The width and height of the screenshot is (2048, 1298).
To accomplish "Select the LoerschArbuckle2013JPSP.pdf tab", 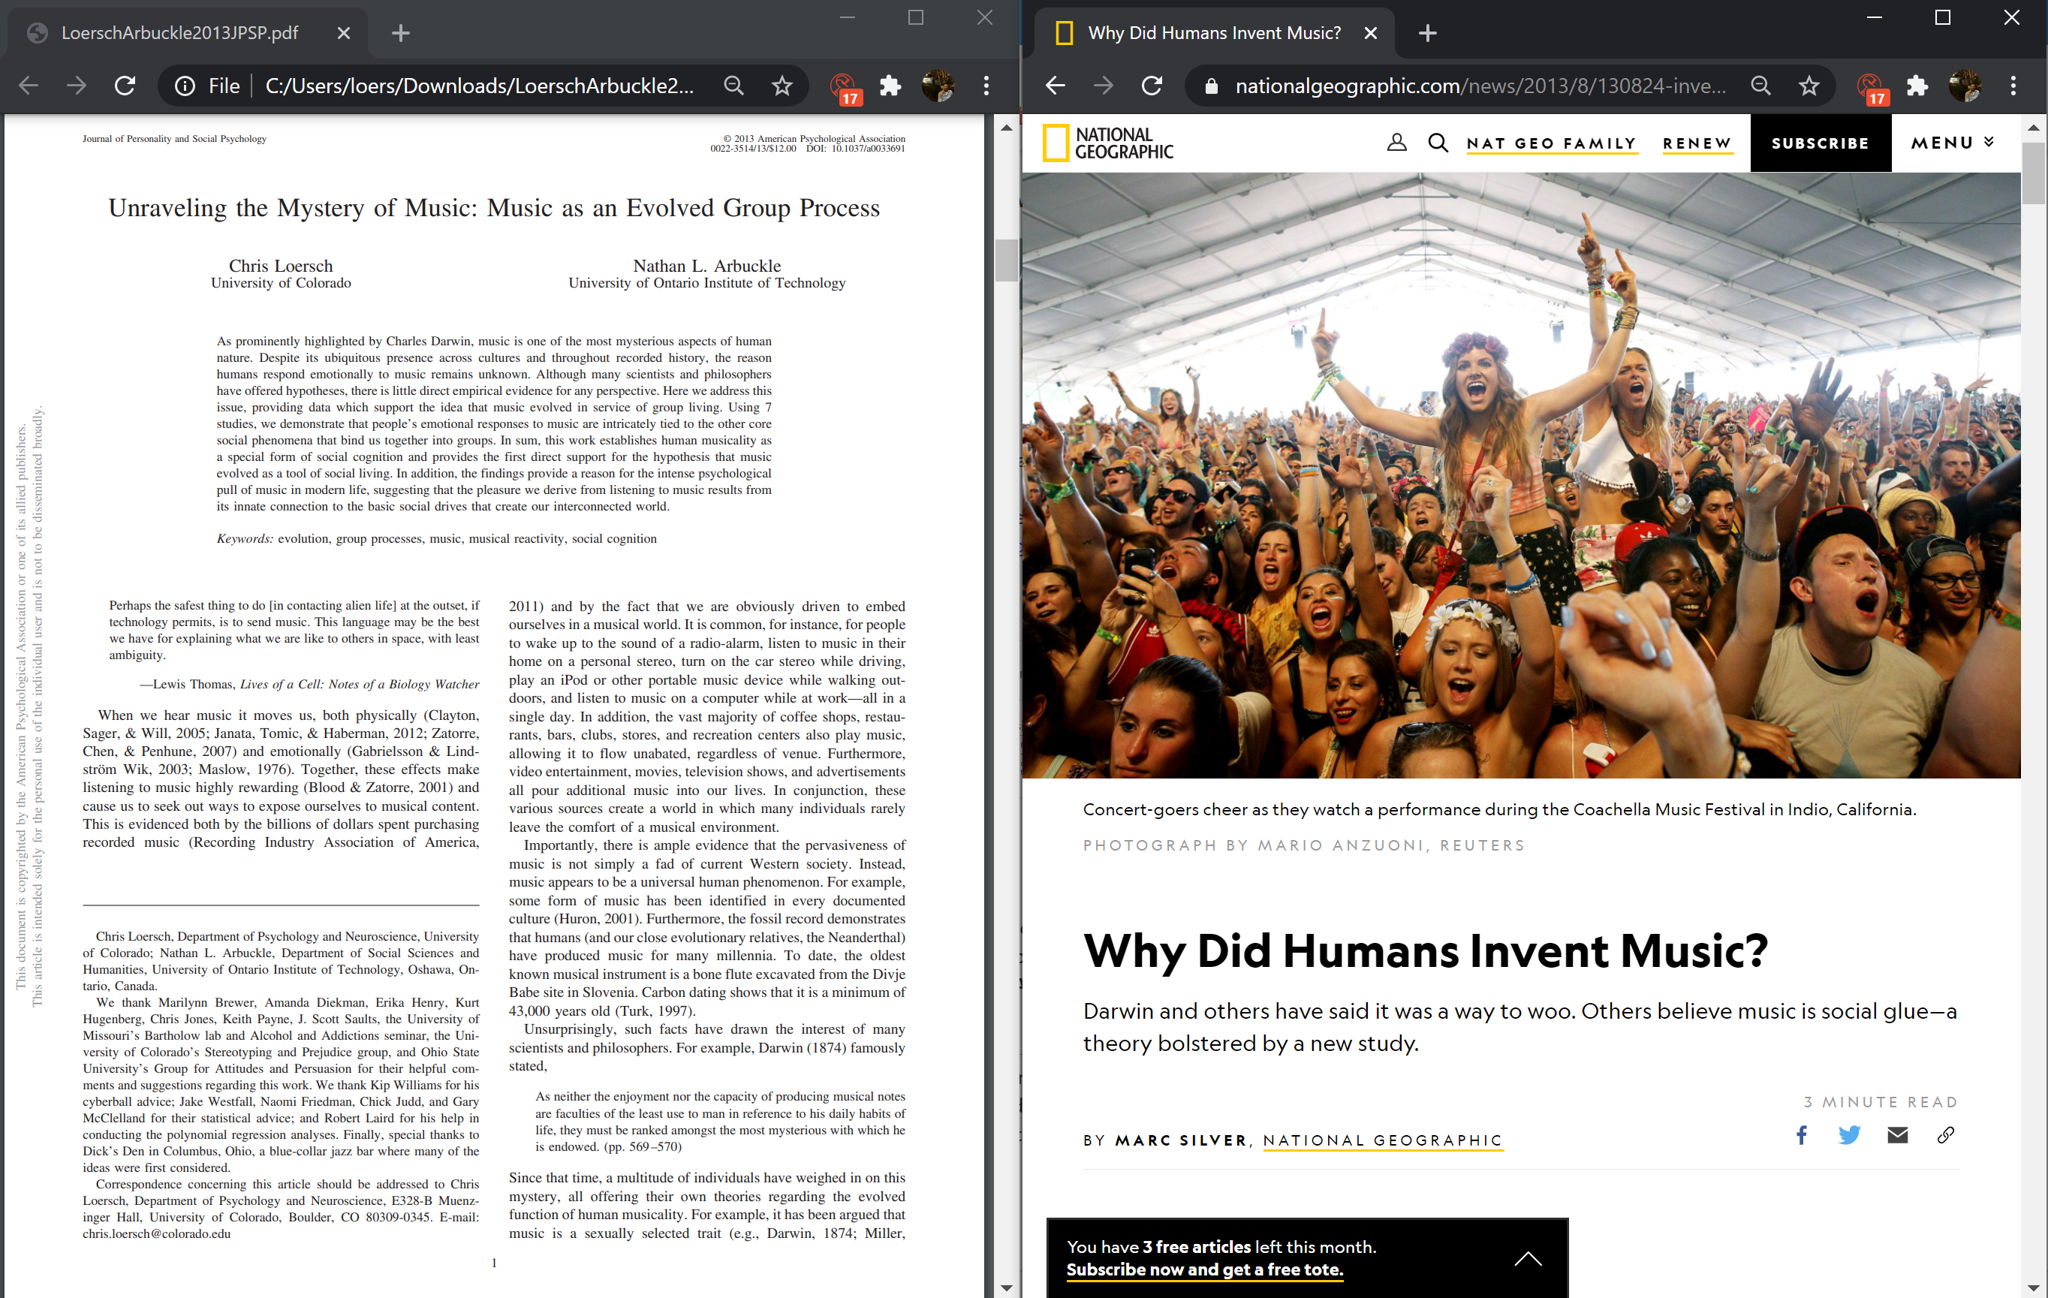I will [190, 33].
